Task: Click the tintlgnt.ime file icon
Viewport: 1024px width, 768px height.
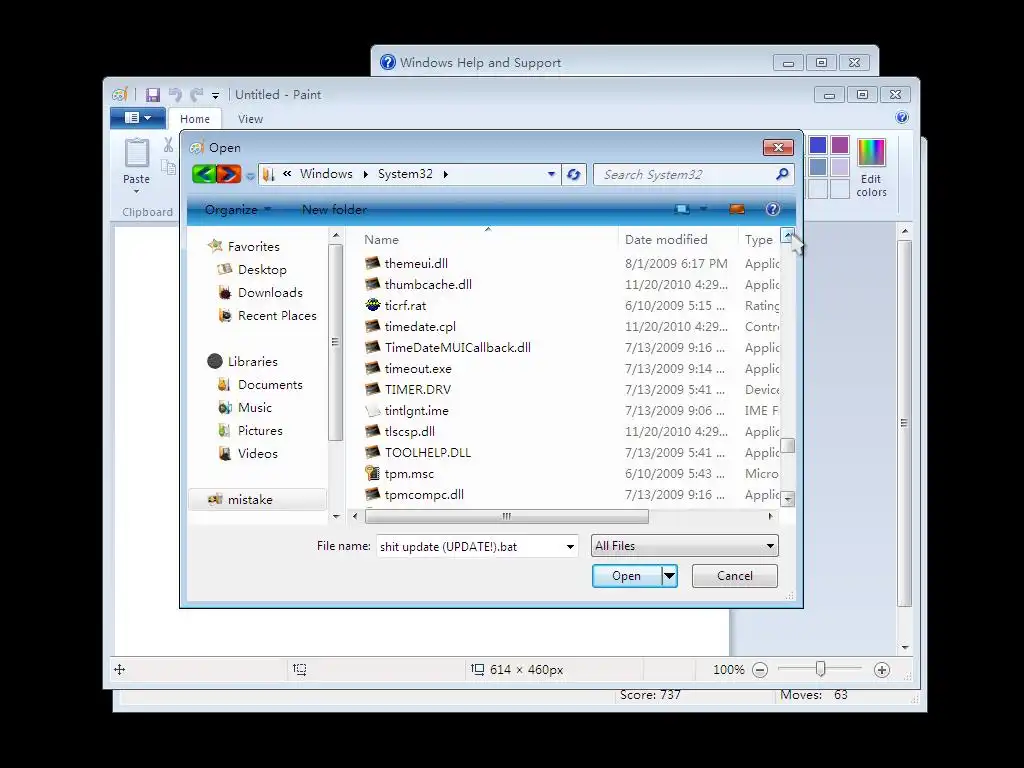Action: [372, 410]
